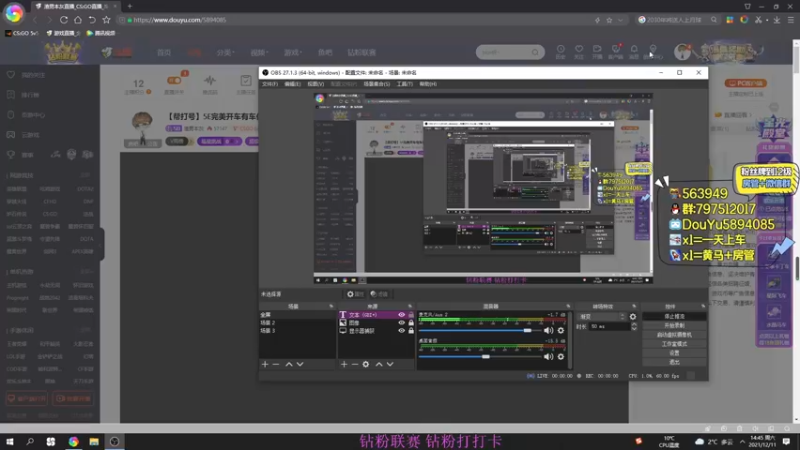
Task: Open OBS Scene Collection menu
Action: pos(377,84)
